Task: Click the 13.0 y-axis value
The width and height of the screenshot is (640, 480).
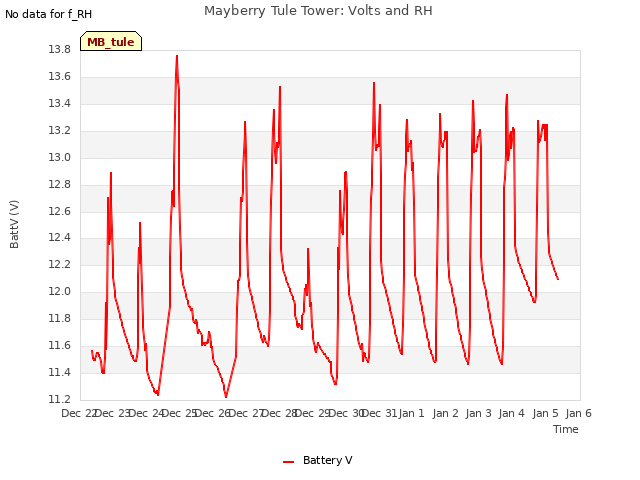Action: pyautogui.click(x=60, y=157)
